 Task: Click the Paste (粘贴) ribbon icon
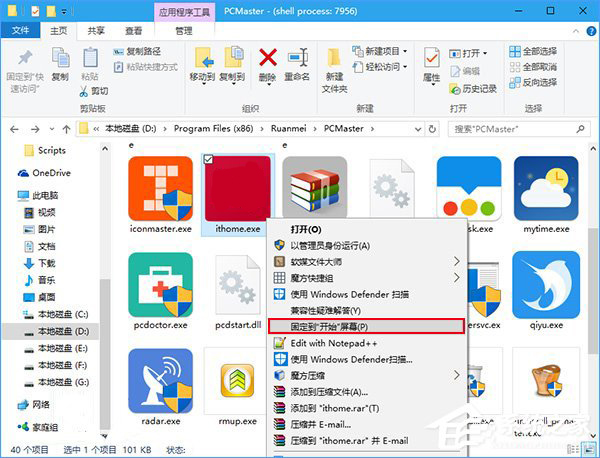tap(90, 58)
